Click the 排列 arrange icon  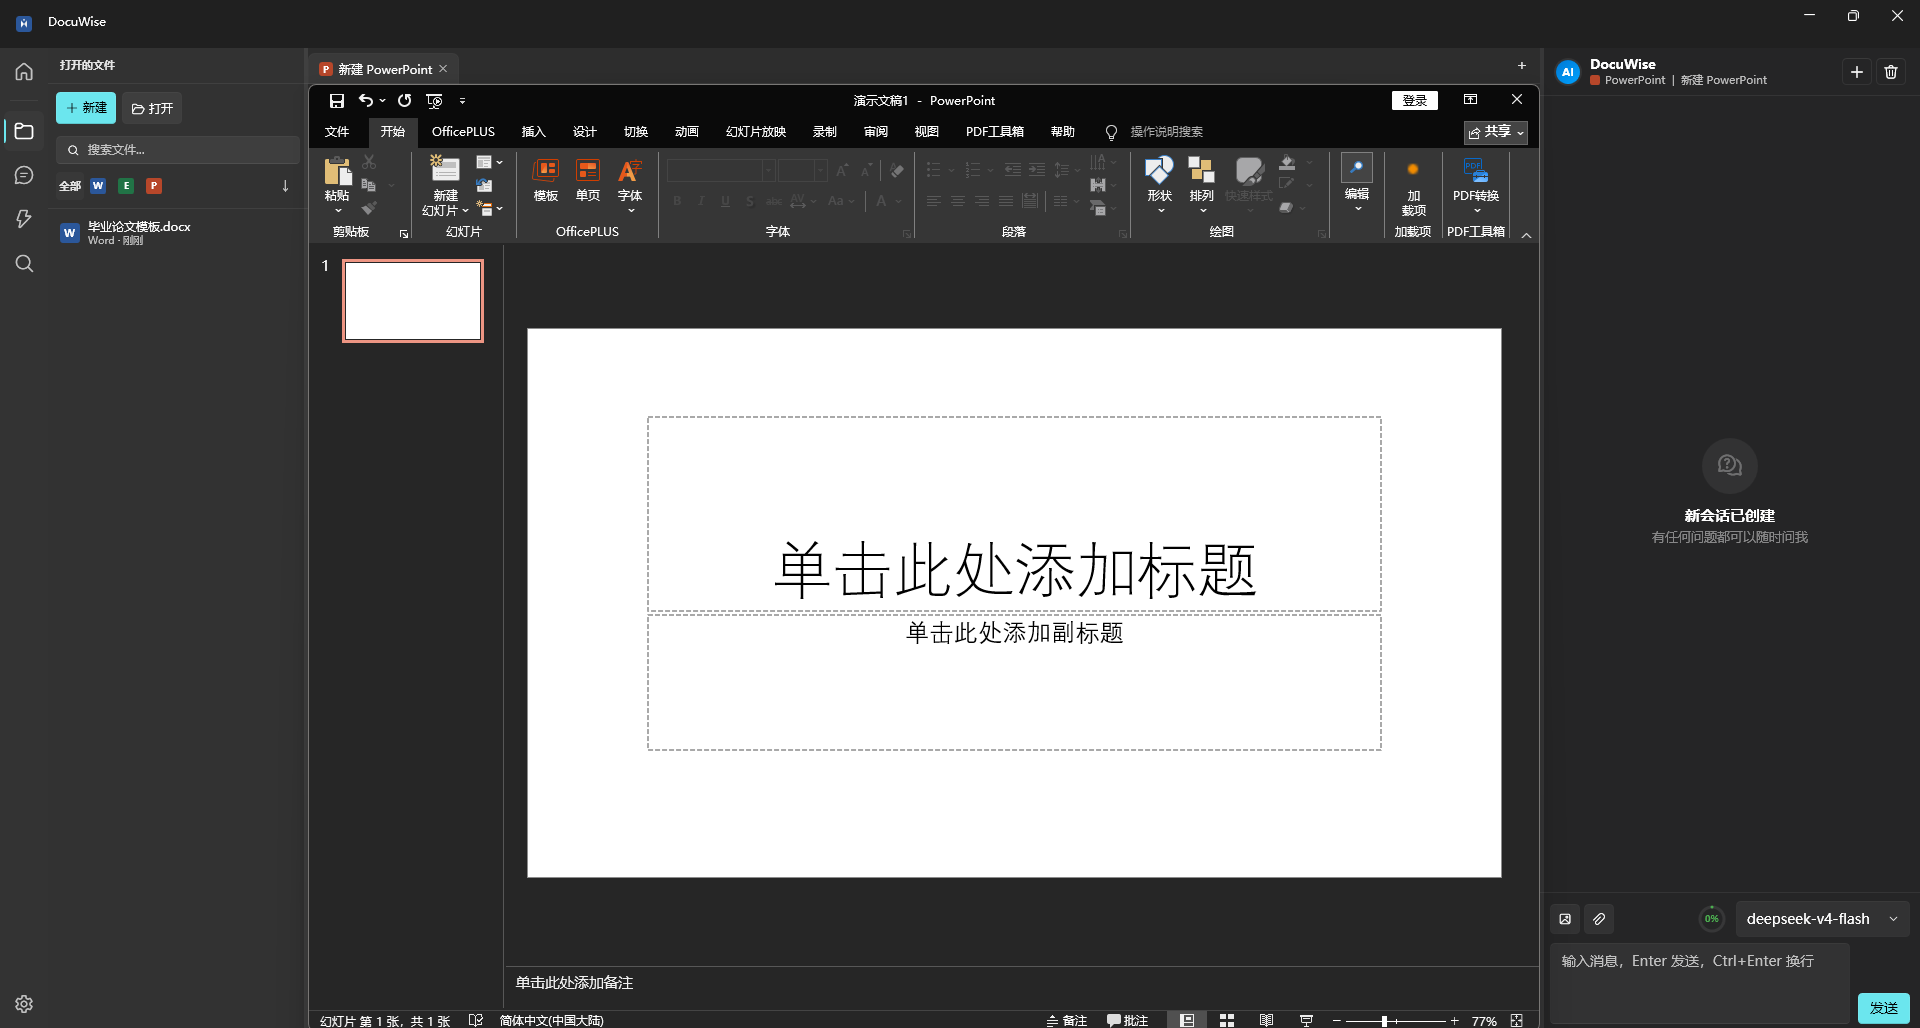pyautogui.click(x=1201, y=171)
